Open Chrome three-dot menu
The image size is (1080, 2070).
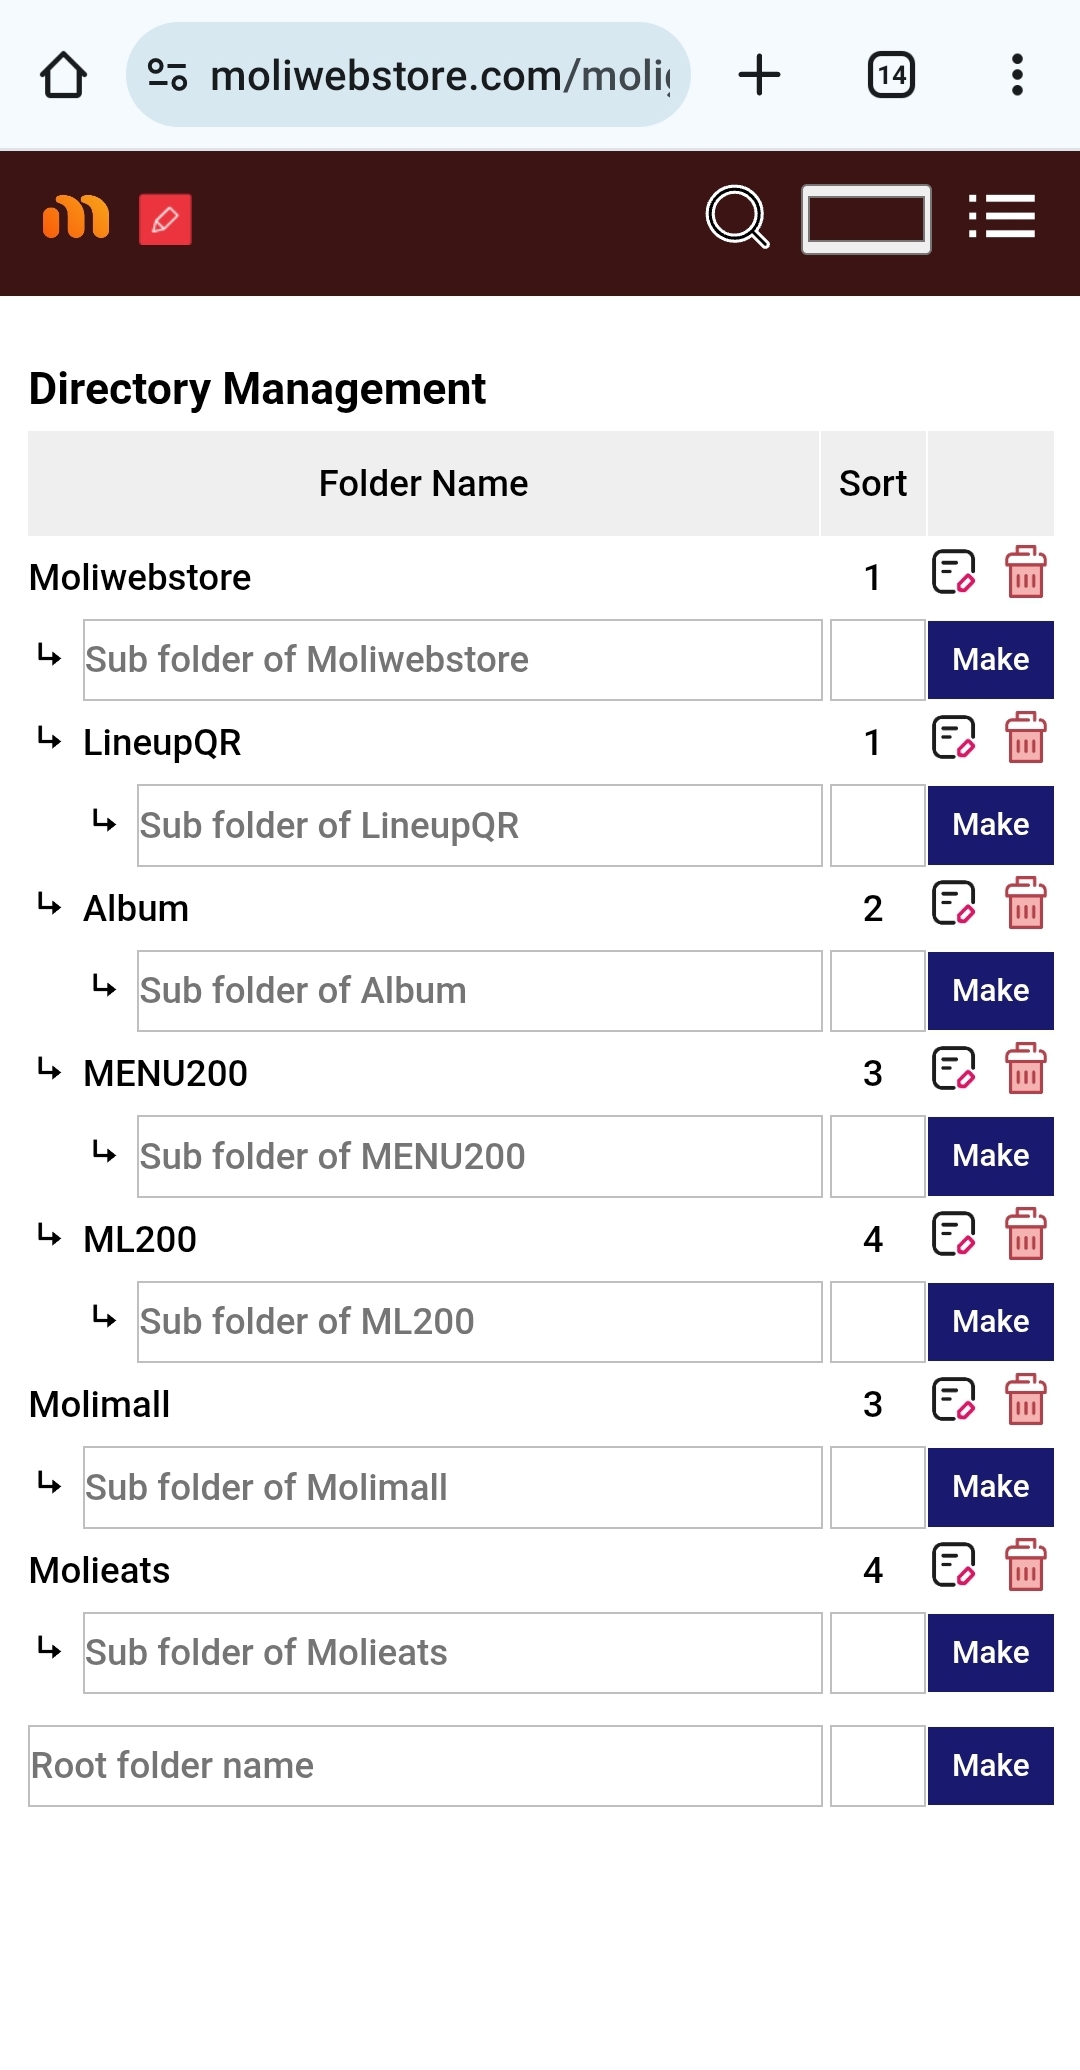pos(1017,75)
